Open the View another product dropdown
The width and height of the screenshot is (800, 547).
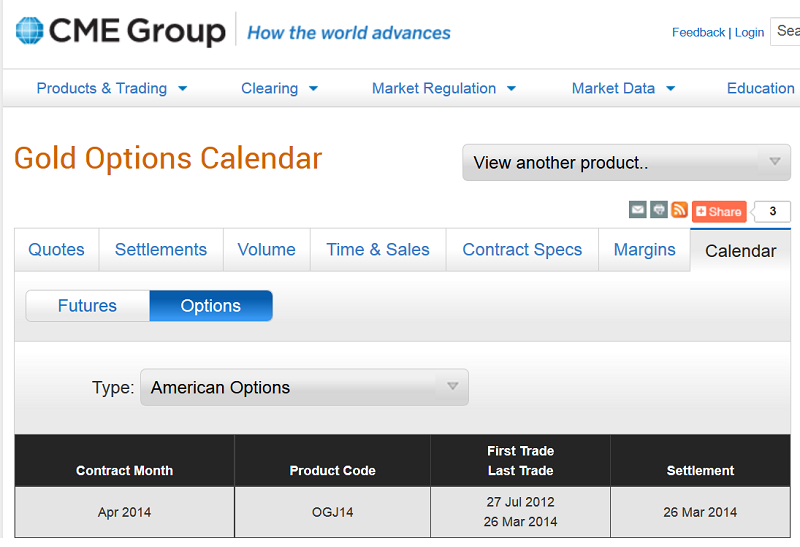626,163
